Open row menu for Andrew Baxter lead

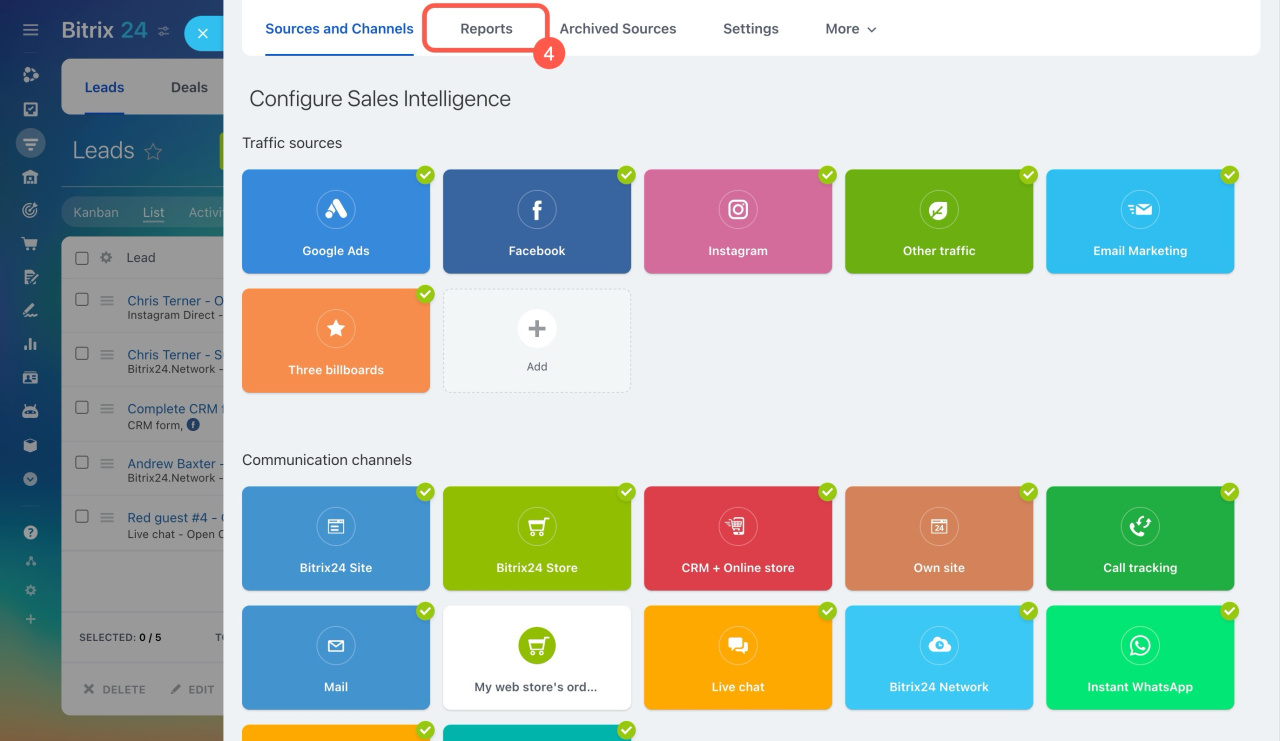[107, 463]
